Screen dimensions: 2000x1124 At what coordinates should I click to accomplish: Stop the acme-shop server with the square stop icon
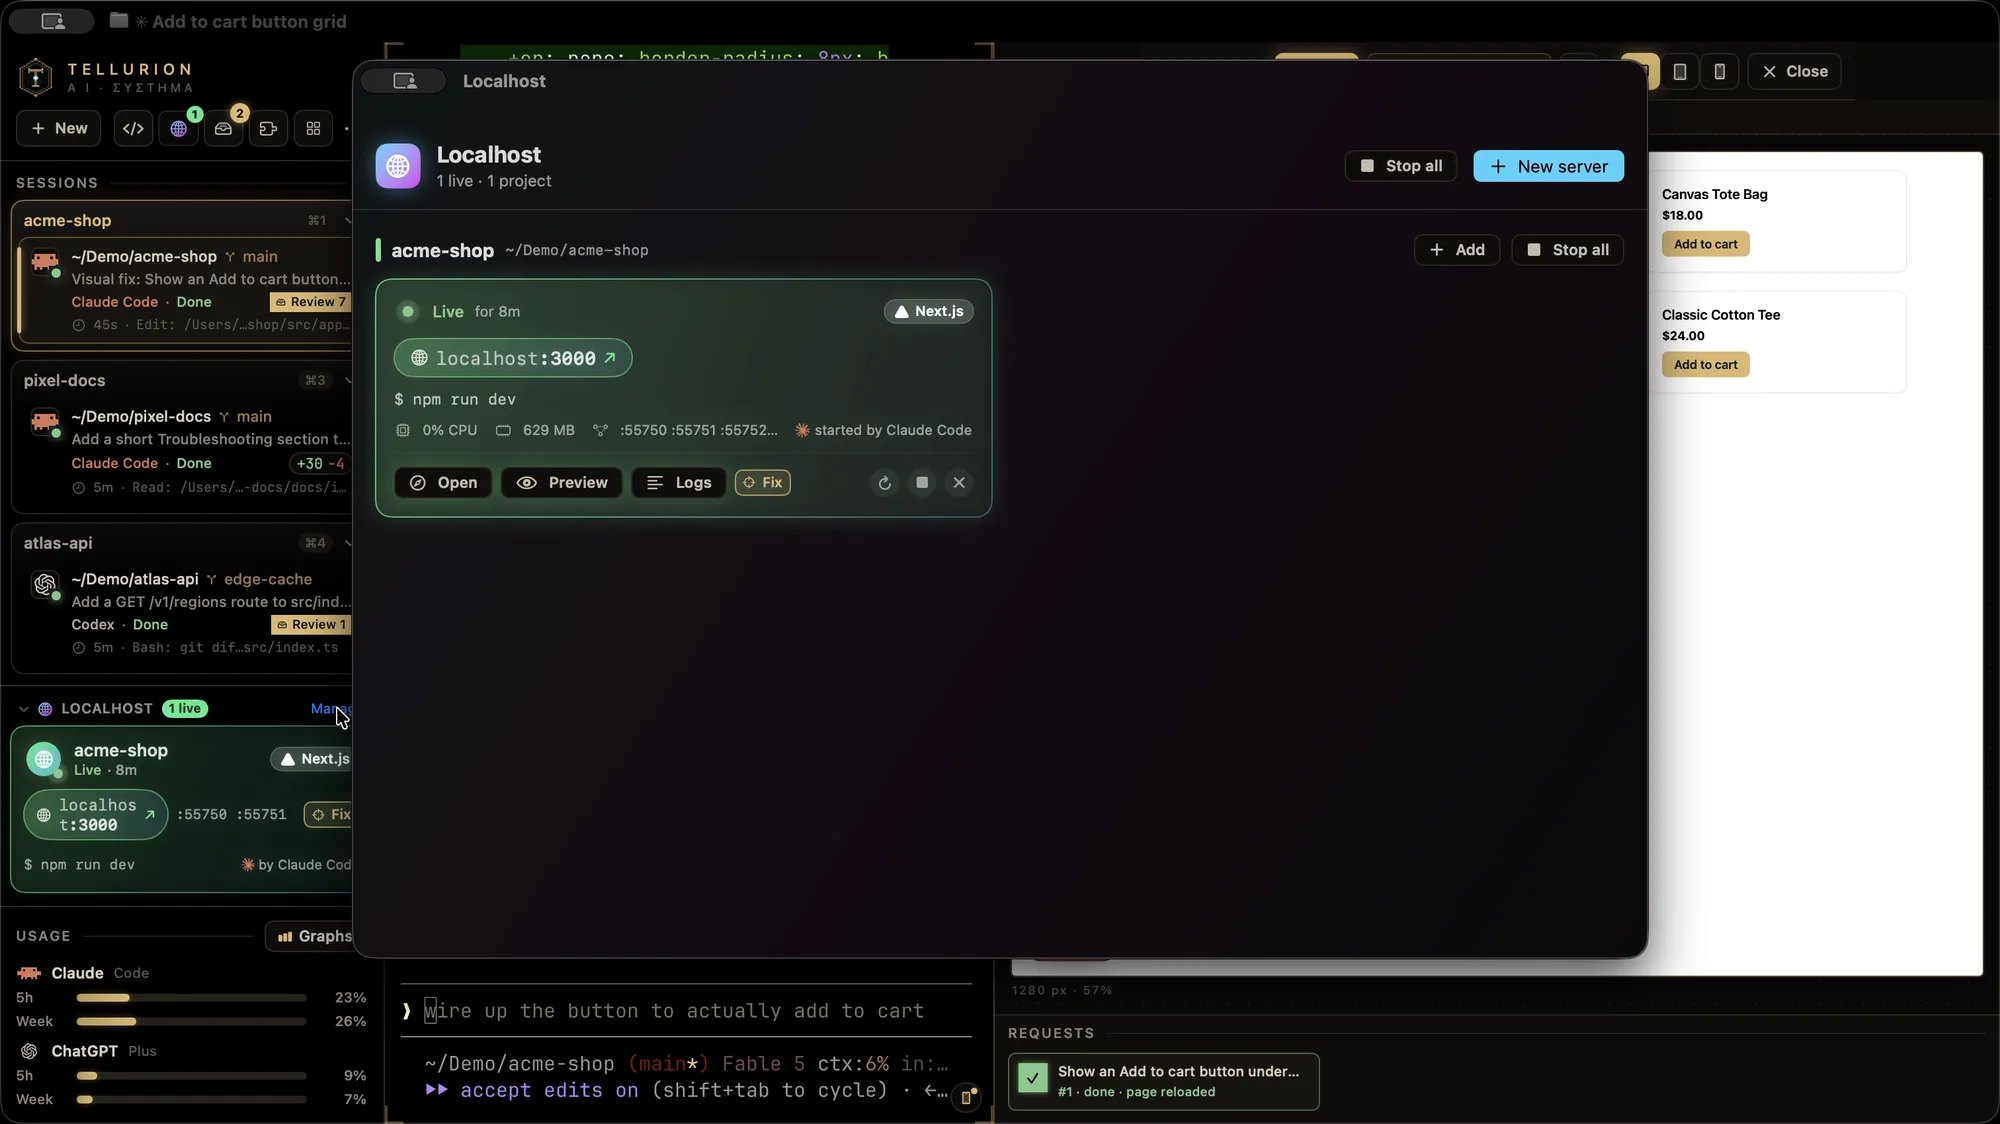coord(922,483)
